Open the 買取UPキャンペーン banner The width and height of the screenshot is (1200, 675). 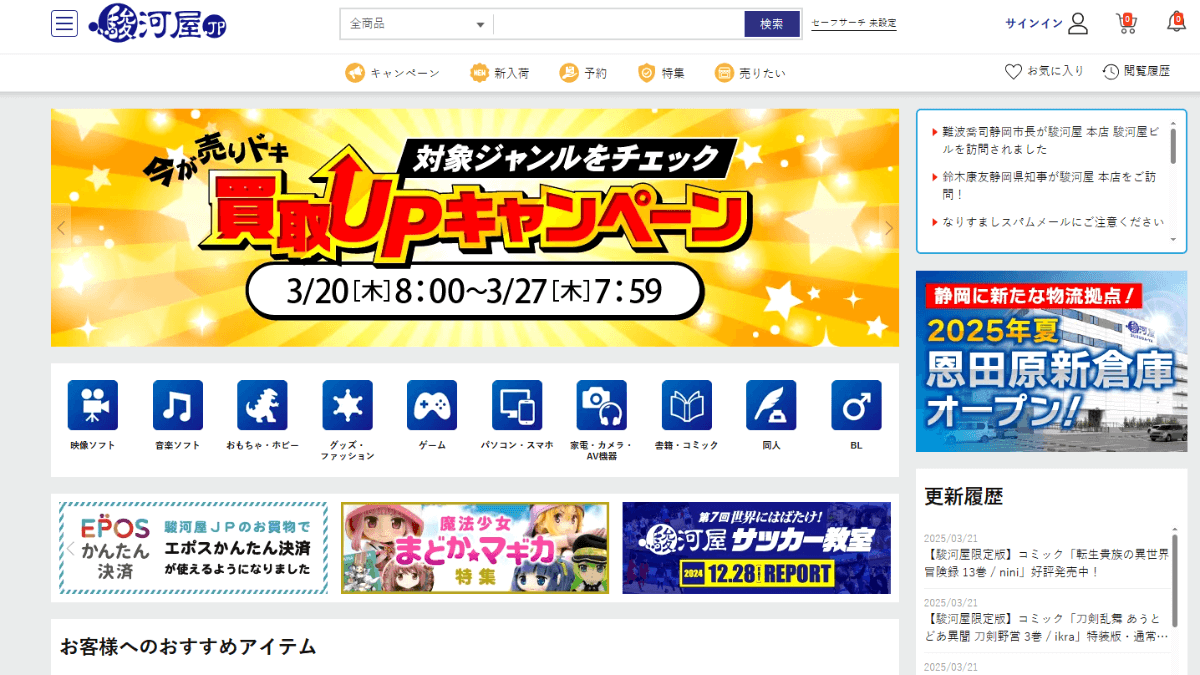[475, 228]
